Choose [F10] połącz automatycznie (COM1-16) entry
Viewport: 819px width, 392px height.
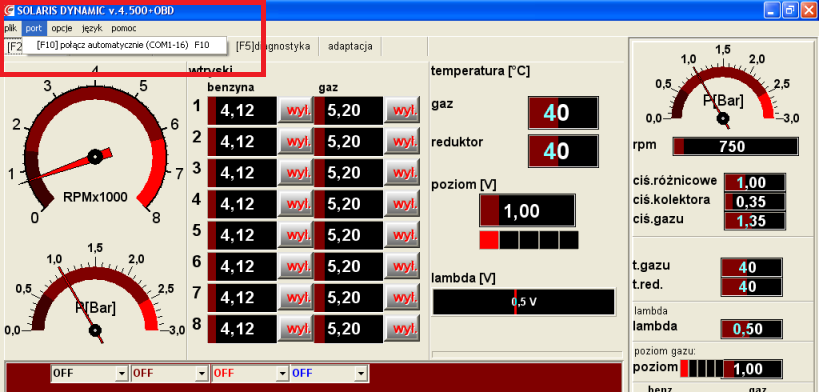(x=124, y=45)
